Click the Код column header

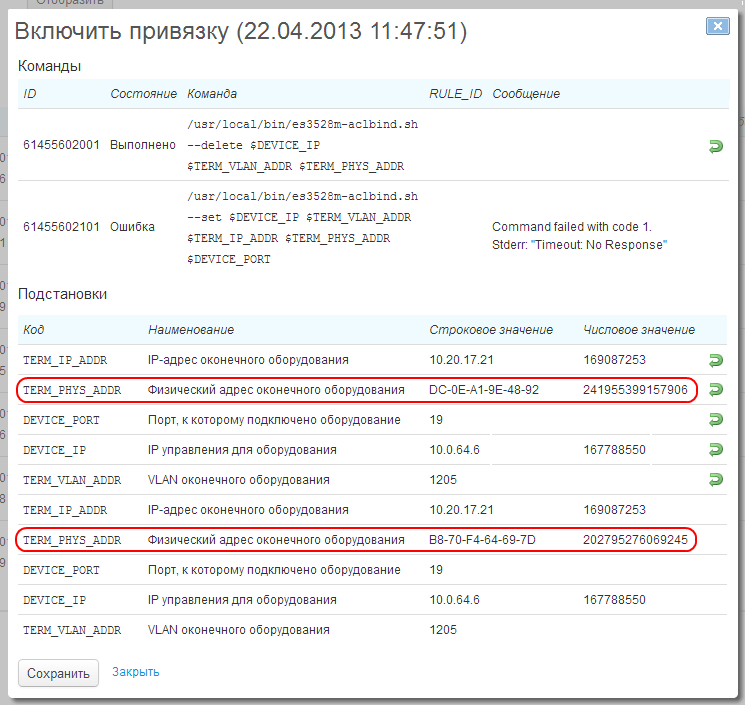click(33, 330)
